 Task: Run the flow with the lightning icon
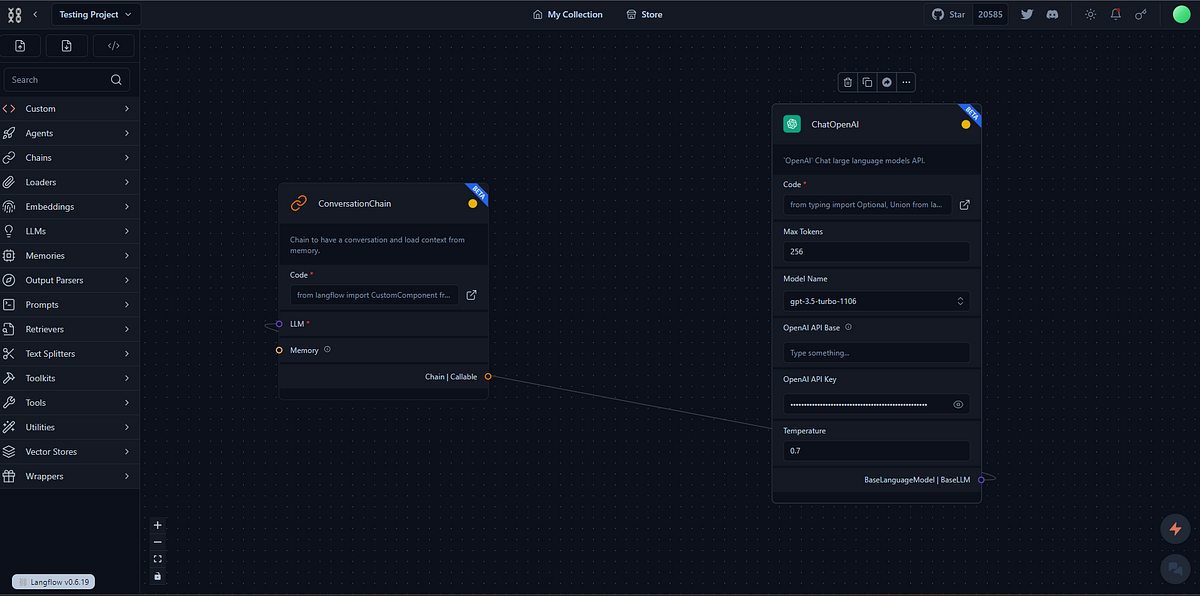tap(1175, 528)
